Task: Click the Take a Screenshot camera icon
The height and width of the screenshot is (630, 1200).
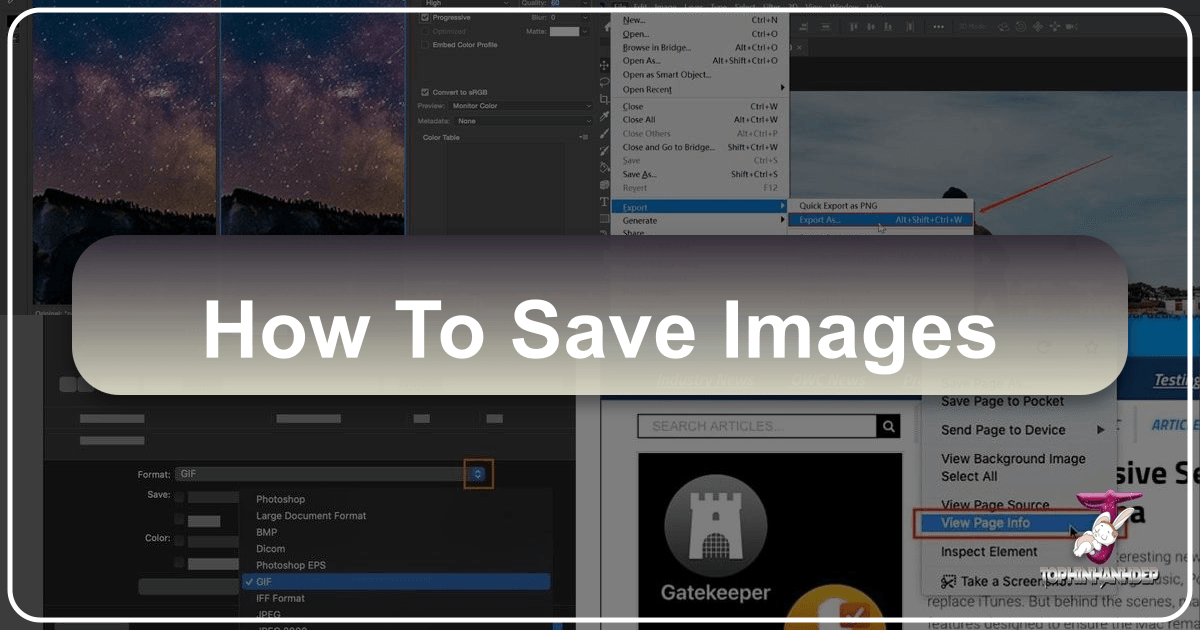Action: (x=949, y=581)
